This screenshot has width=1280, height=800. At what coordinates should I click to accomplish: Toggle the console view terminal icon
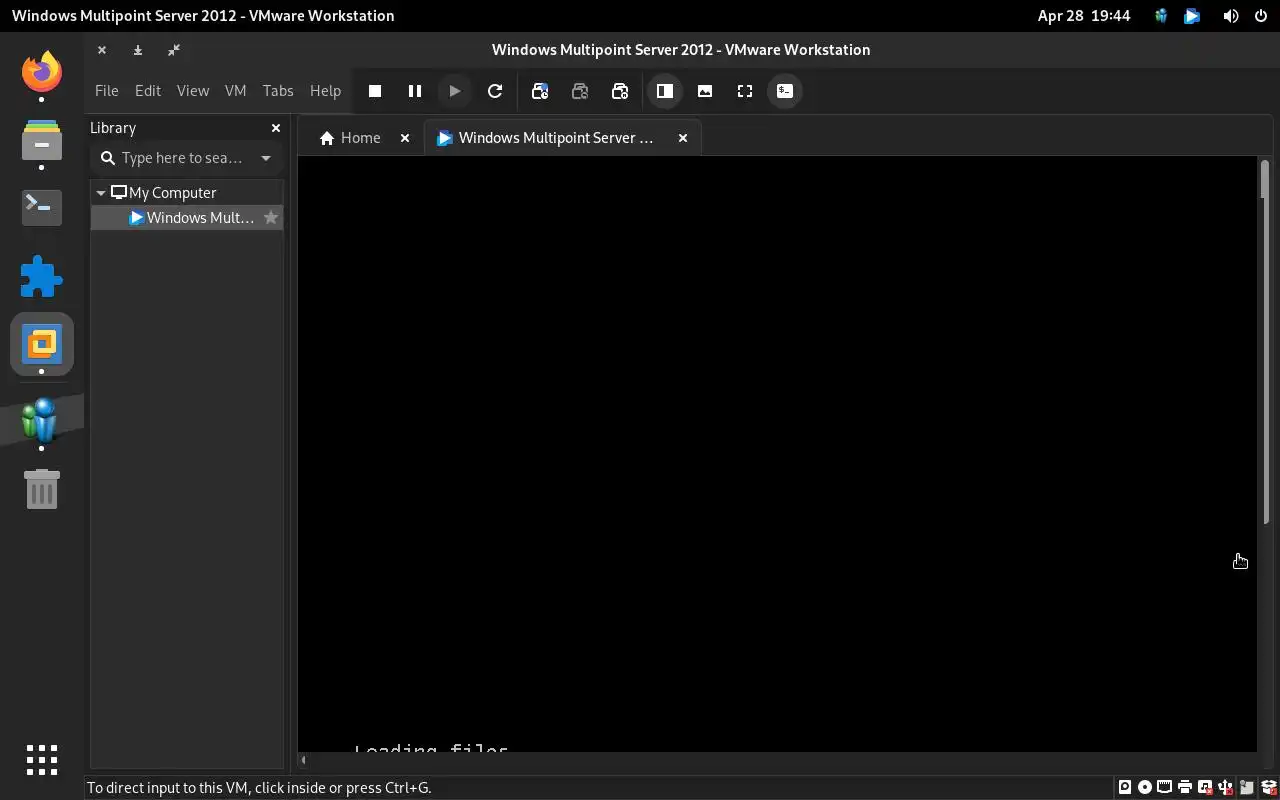785,91
